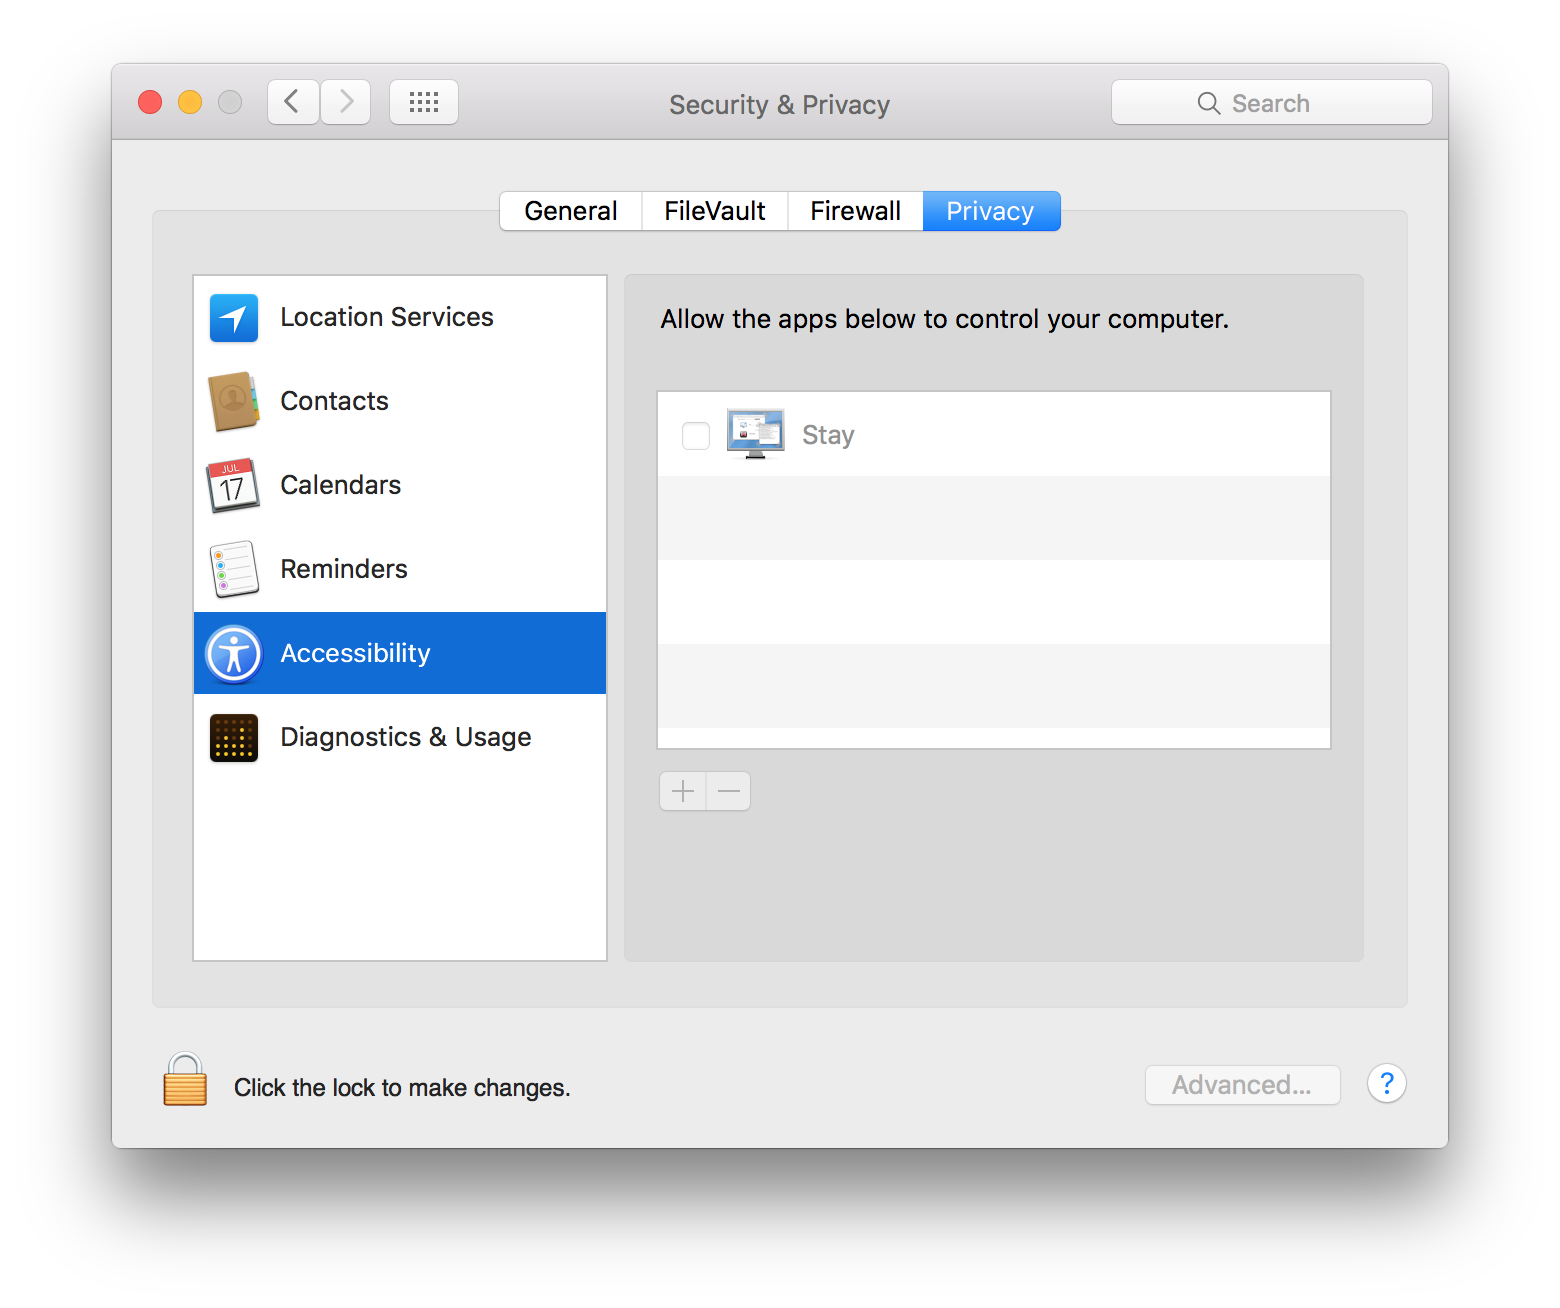Click the Accessibility figure icon

tap(234, 654)
